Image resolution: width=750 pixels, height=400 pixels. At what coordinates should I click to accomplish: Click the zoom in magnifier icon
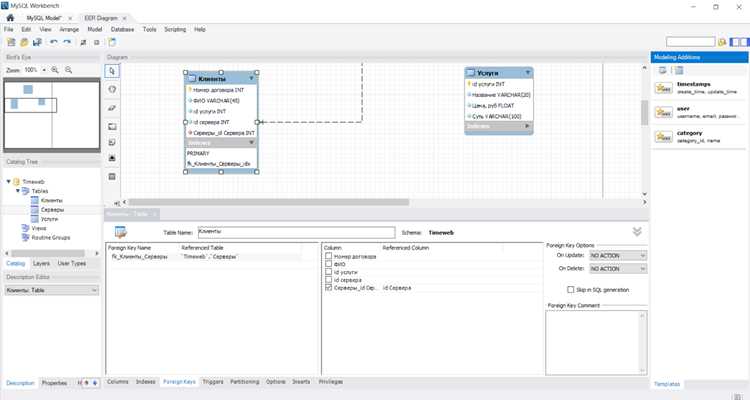click(x=55, y=70)
